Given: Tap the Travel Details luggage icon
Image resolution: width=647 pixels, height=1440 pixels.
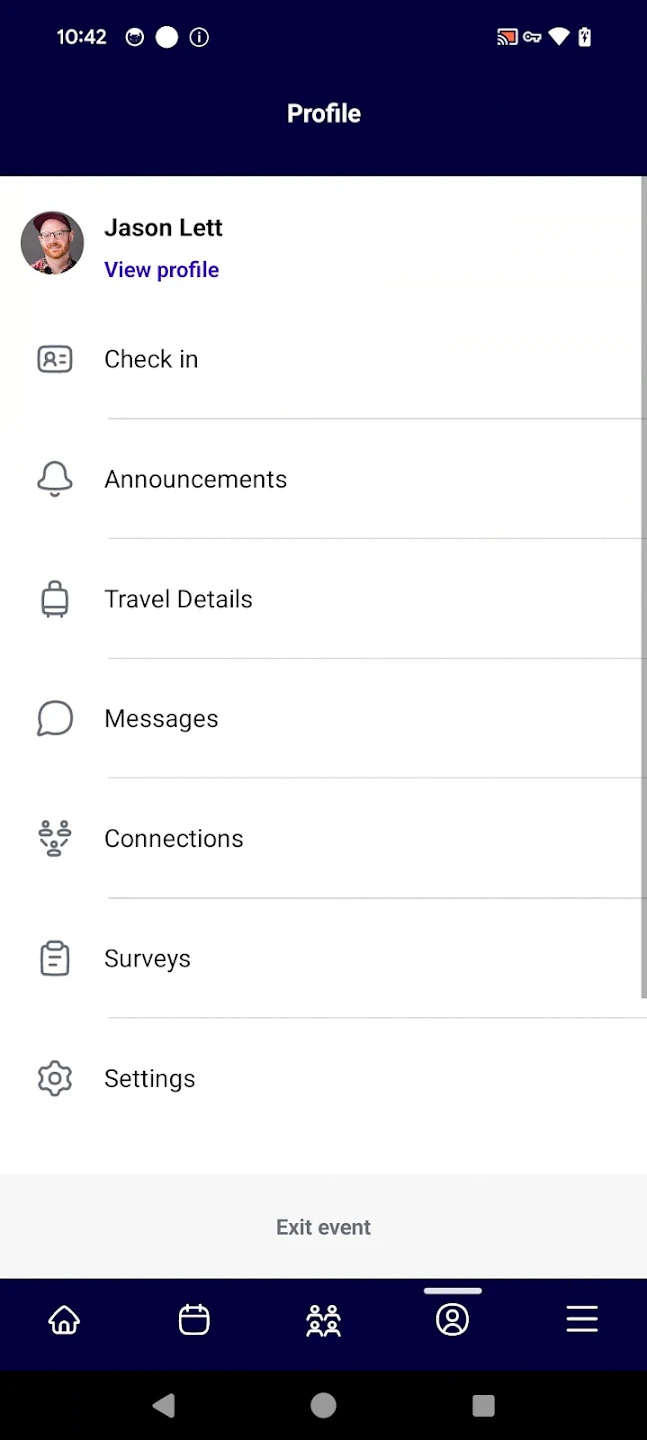Looking at the screenshot, I should [x=55, y=599].
